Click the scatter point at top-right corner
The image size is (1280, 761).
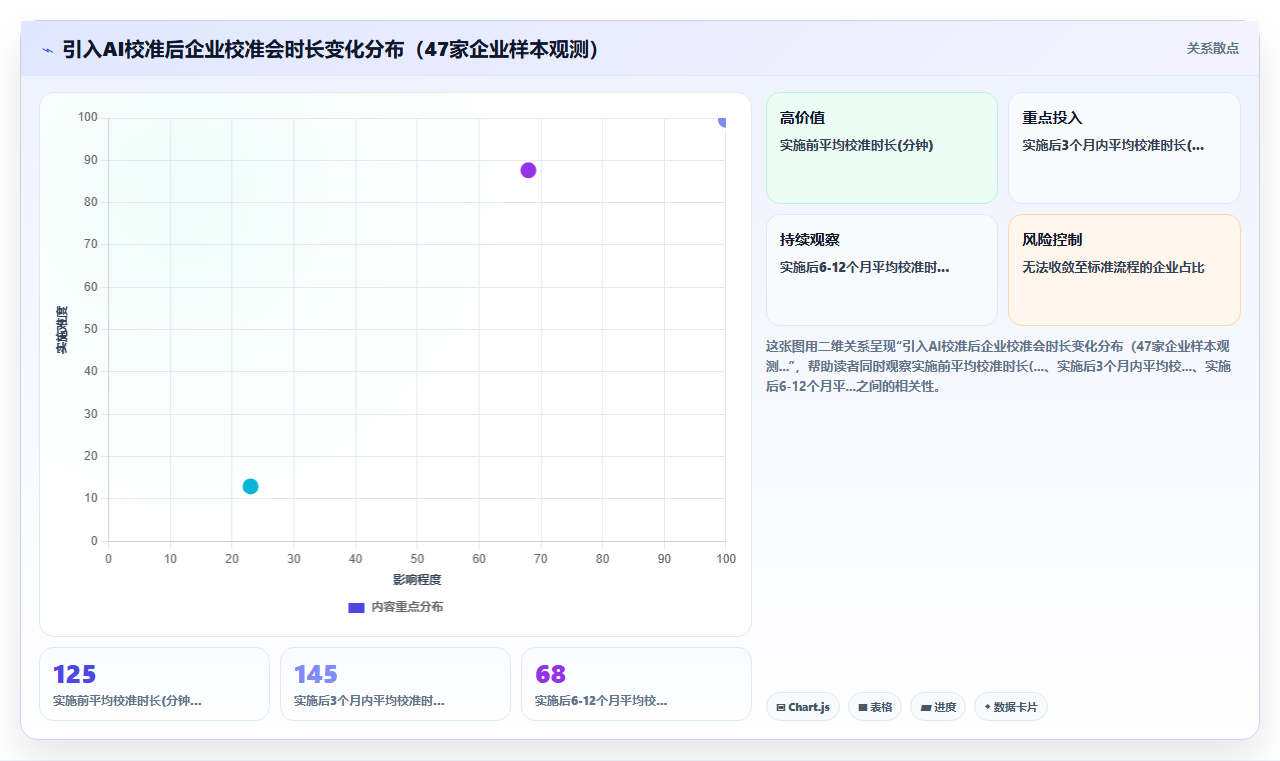(722, 120)
